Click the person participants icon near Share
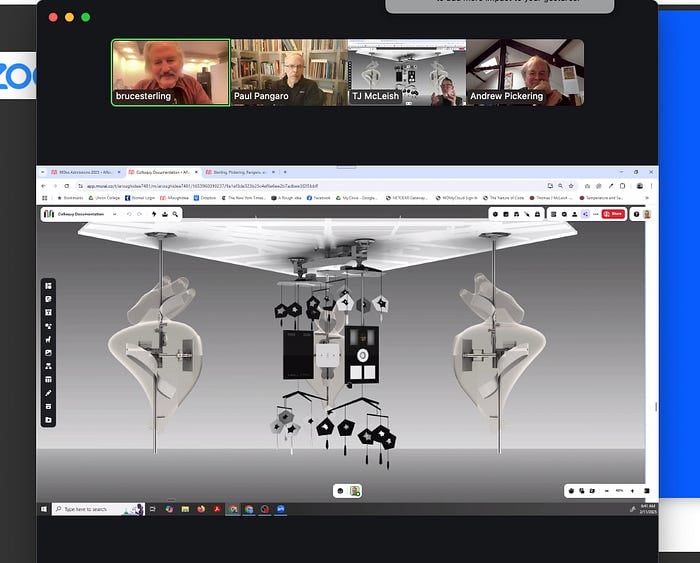The width and height of the screenshot is (700, 563). pos(575,214)
